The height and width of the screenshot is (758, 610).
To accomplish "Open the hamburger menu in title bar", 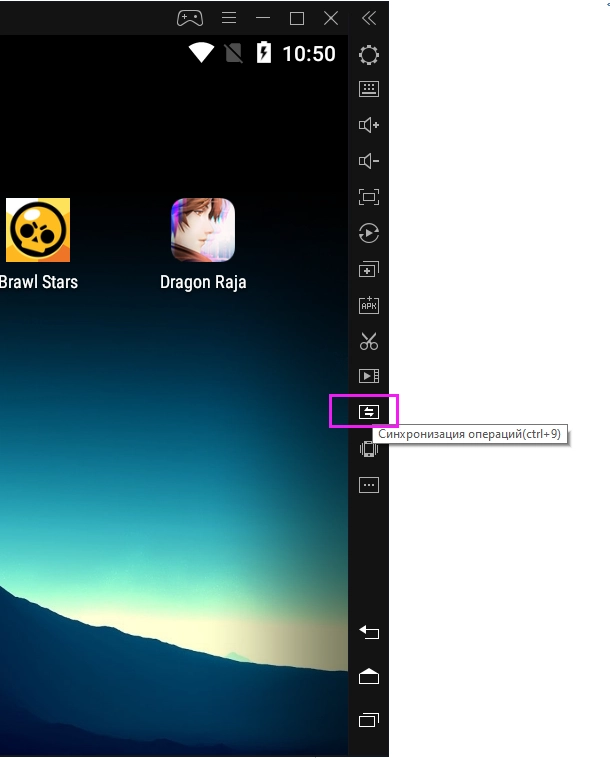I will 229,18.
